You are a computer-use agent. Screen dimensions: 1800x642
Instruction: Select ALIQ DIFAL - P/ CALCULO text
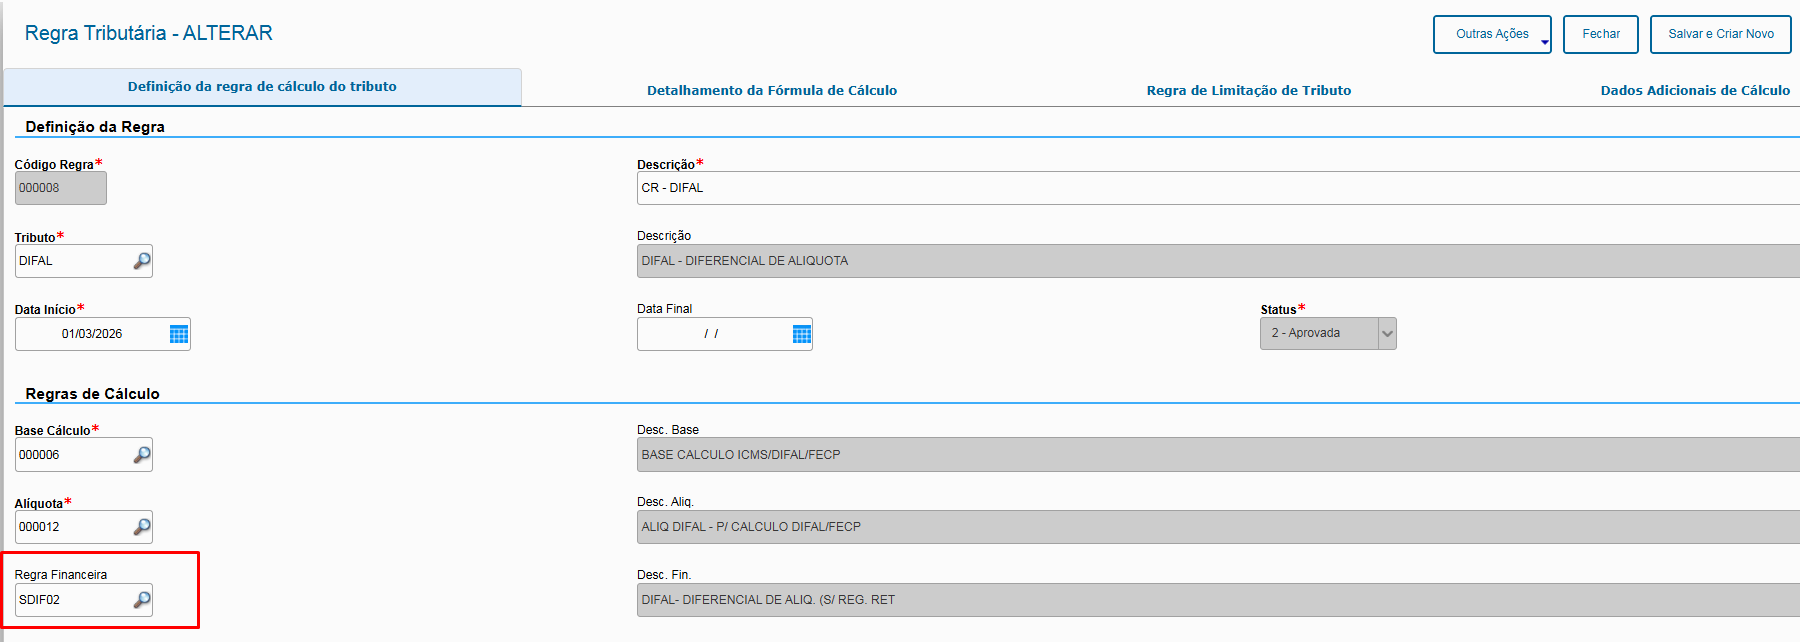(1218, 527)
